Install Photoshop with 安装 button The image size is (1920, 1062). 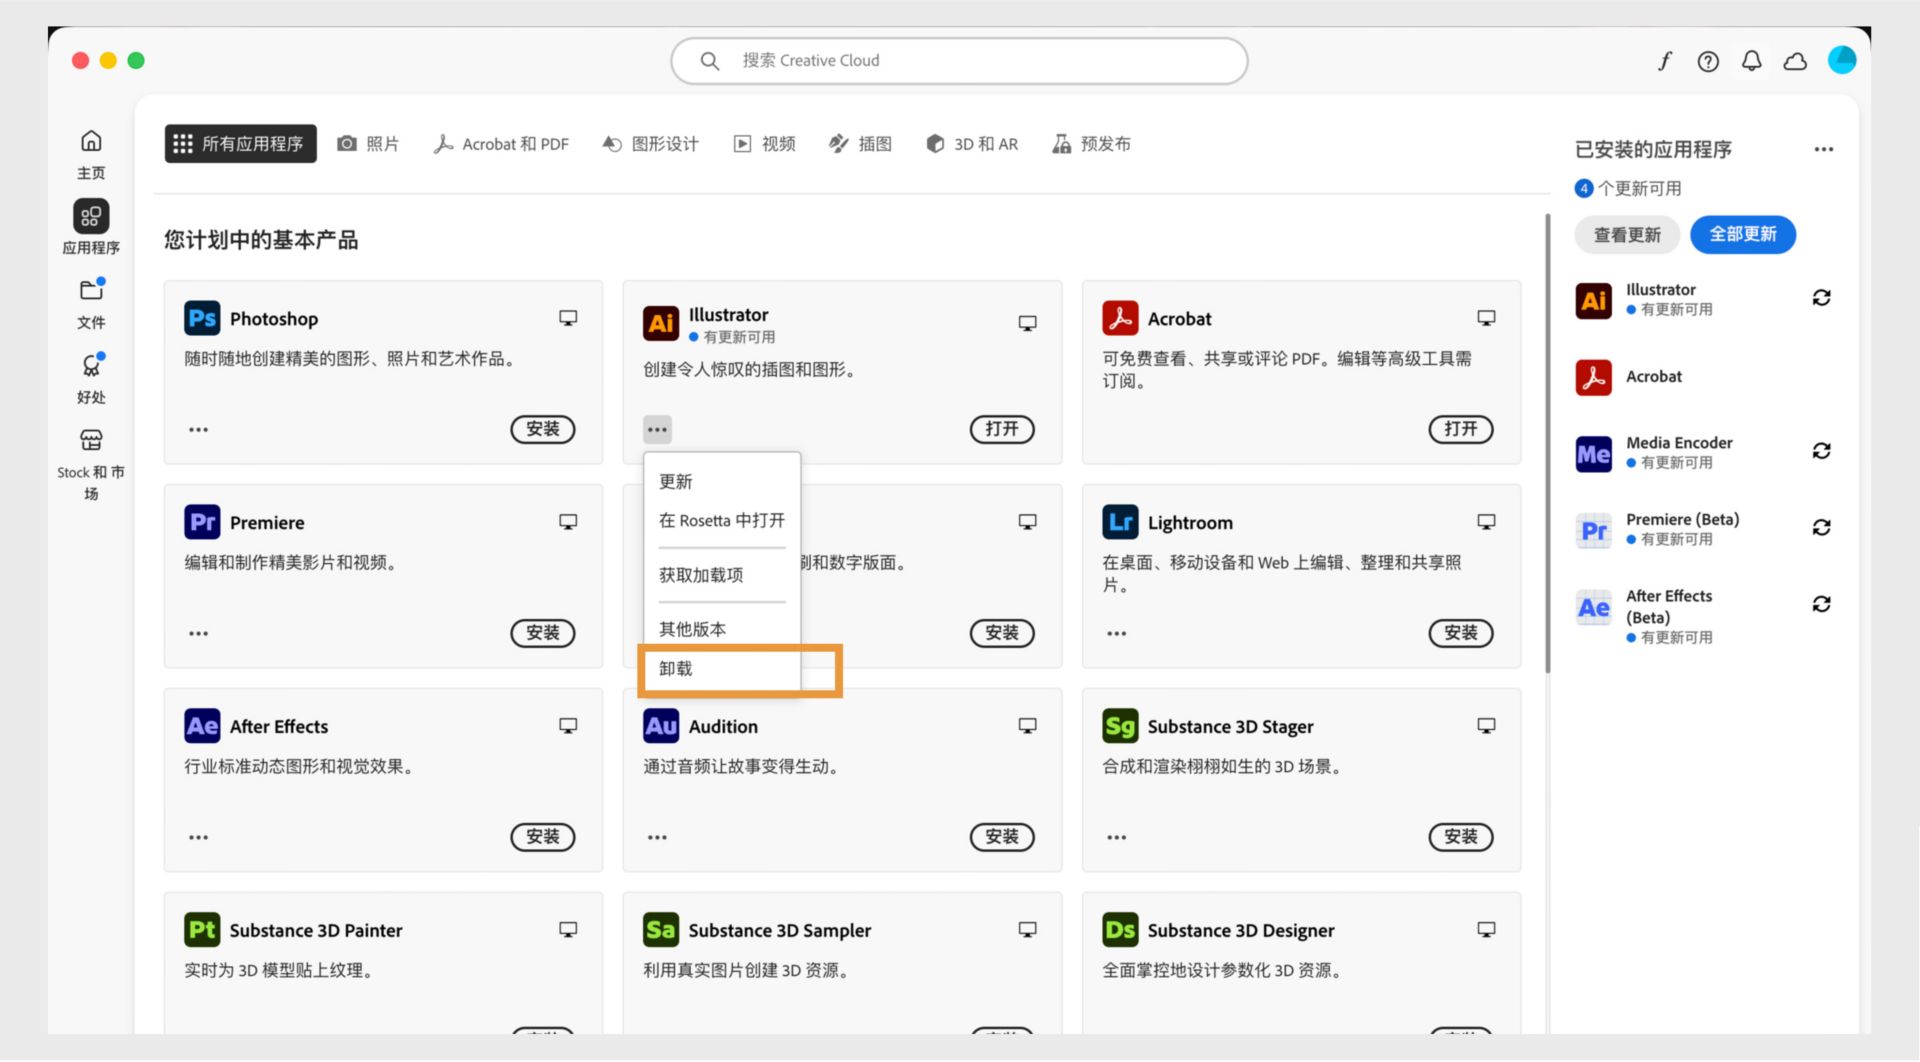[x=543, y=430]
